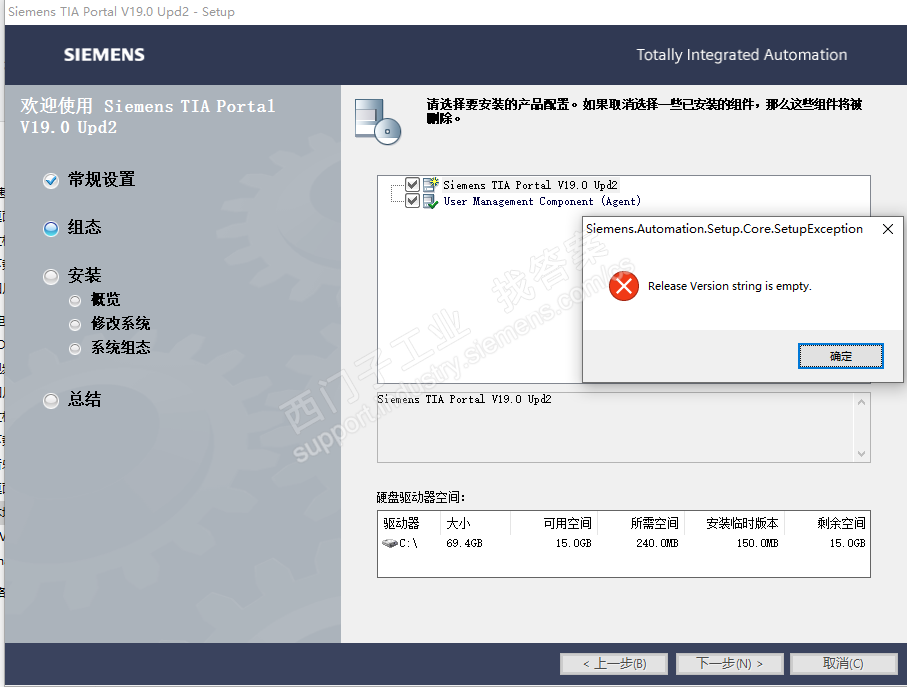This screenshot has height=687, width=907.
Task: Select the 修改系统 sub-step indicator
Action: tap(75, 324)
